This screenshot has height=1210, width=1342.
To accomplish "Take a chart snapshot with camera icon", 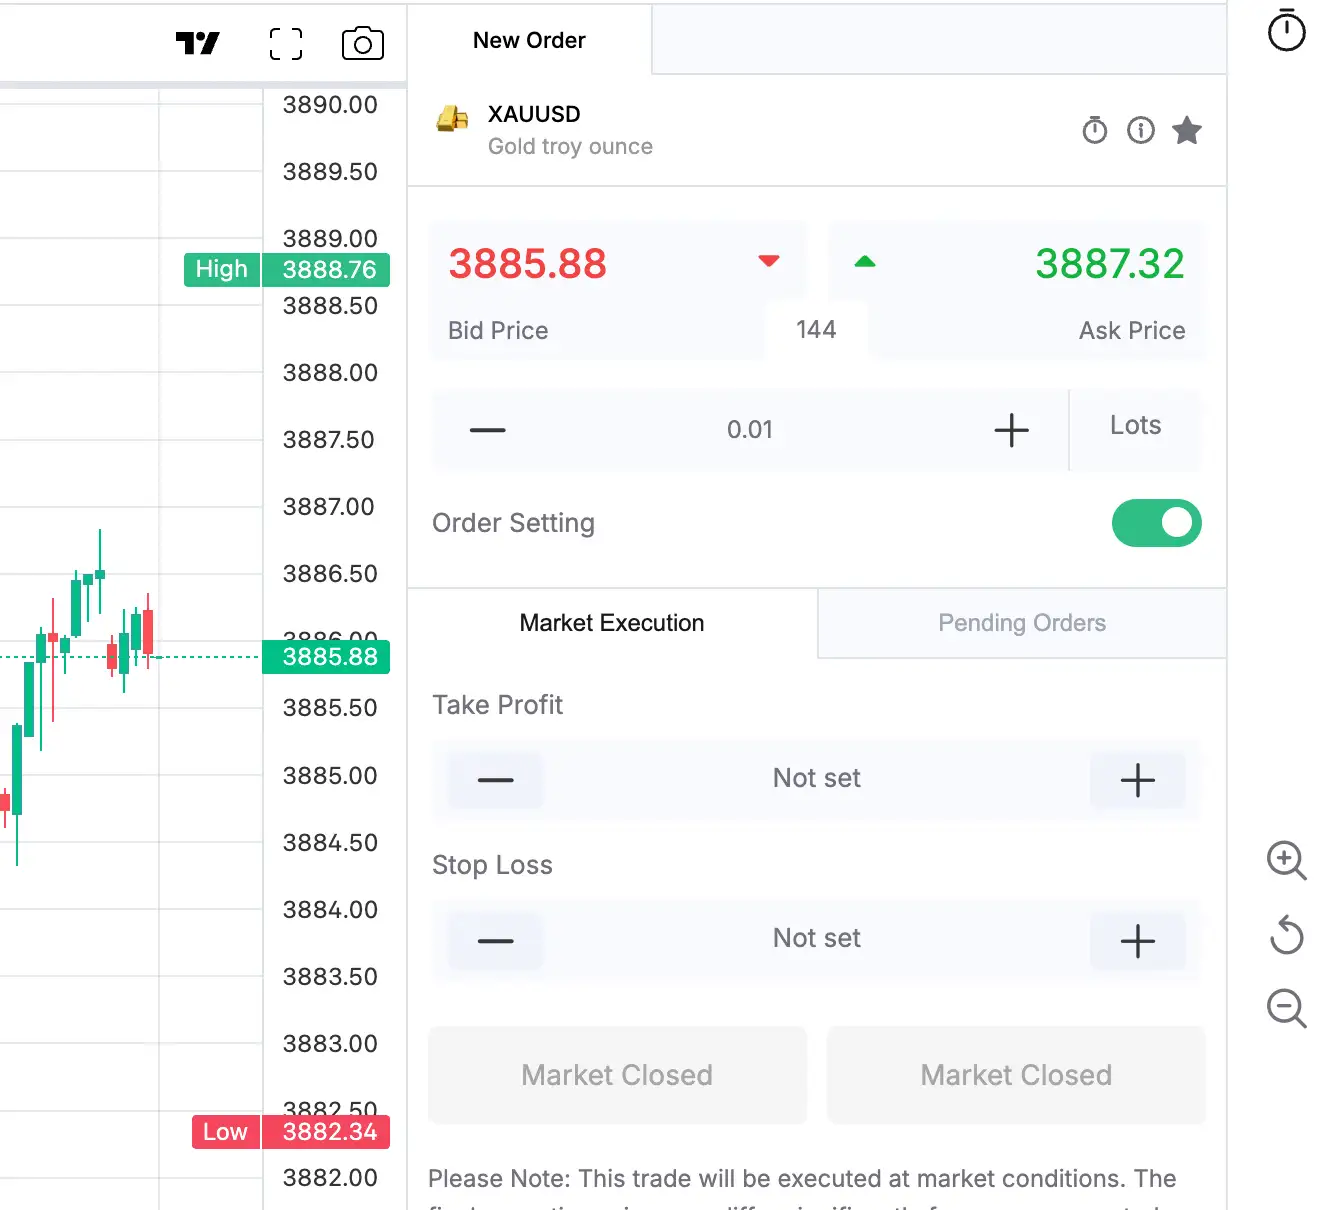I will pos(362,44).
